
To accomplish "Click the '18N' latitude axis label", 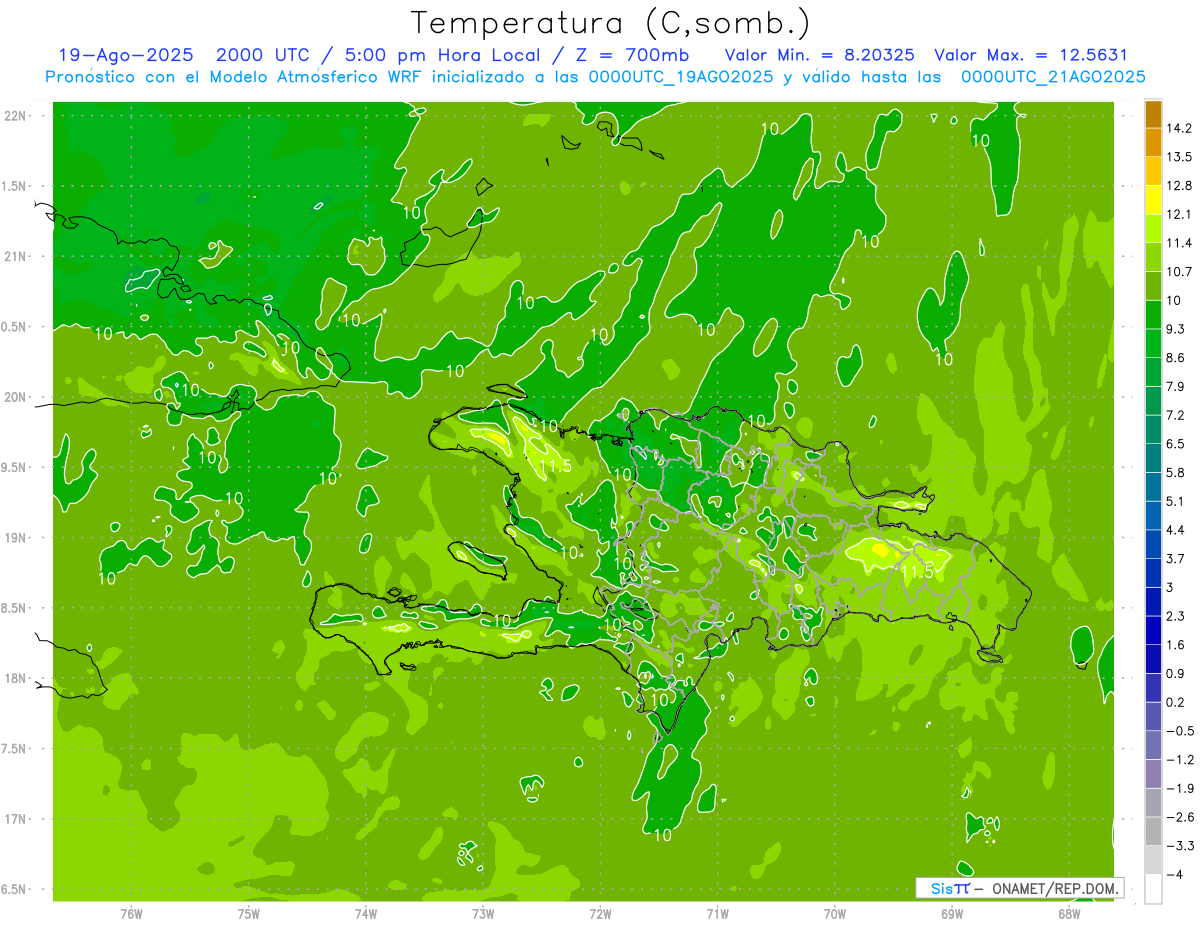I will tap(14, 678).
